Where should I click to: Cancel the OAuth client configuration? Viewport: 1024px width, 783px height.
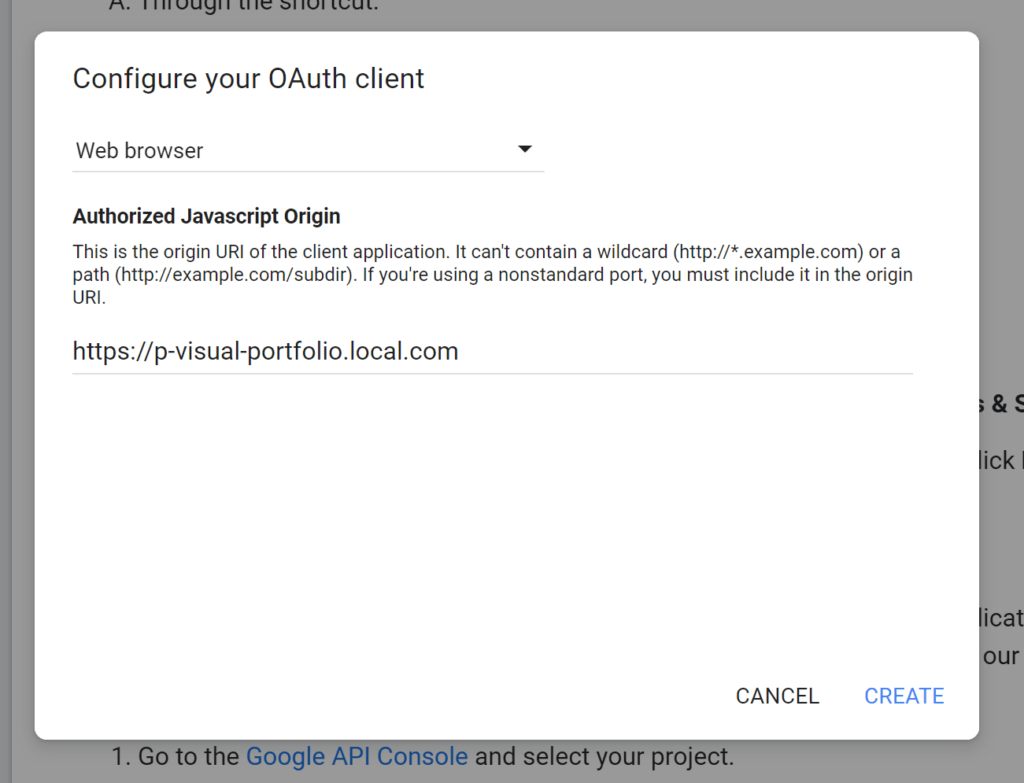[777, 696]
